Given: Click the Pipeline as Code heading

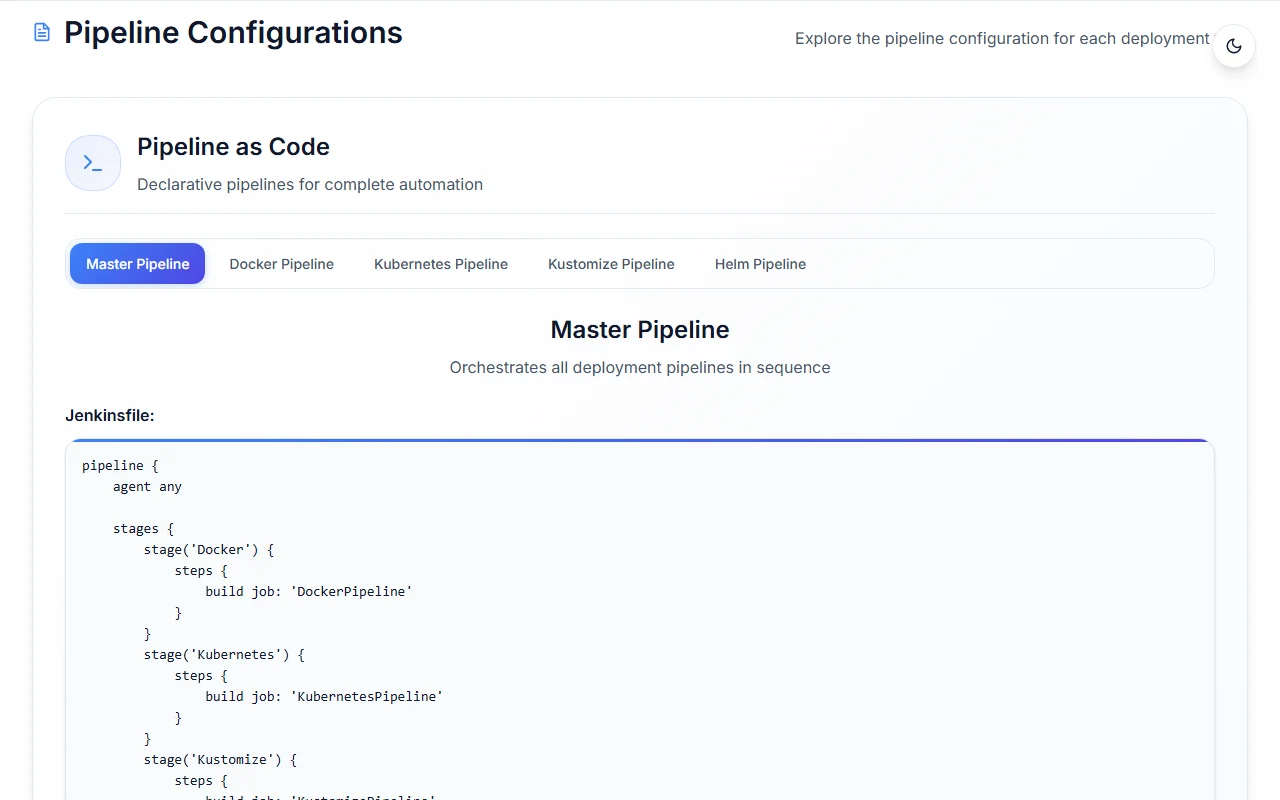Looking at the screenshot, I should click(x=233, y=147).
